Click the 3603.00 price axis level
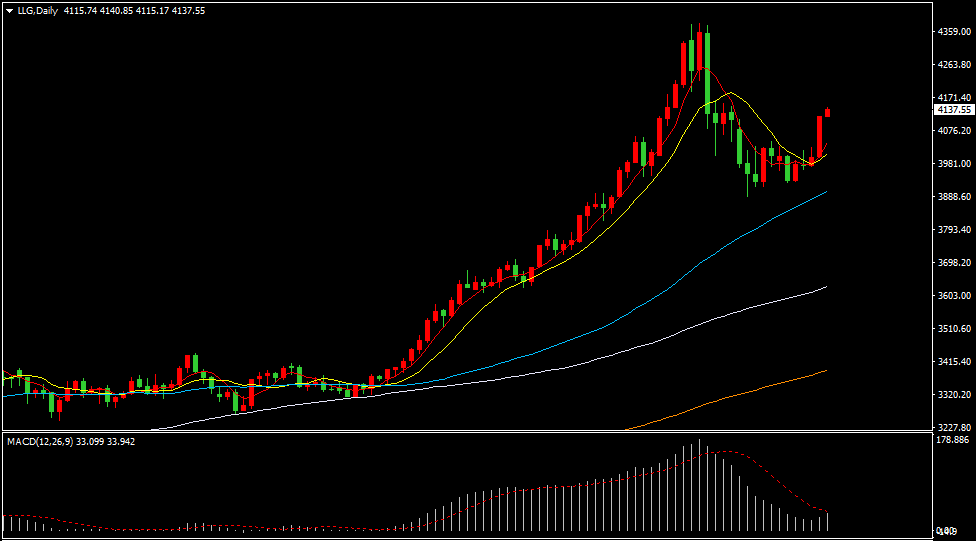Screen dimensions: 976x541 [x=954, y=295]
